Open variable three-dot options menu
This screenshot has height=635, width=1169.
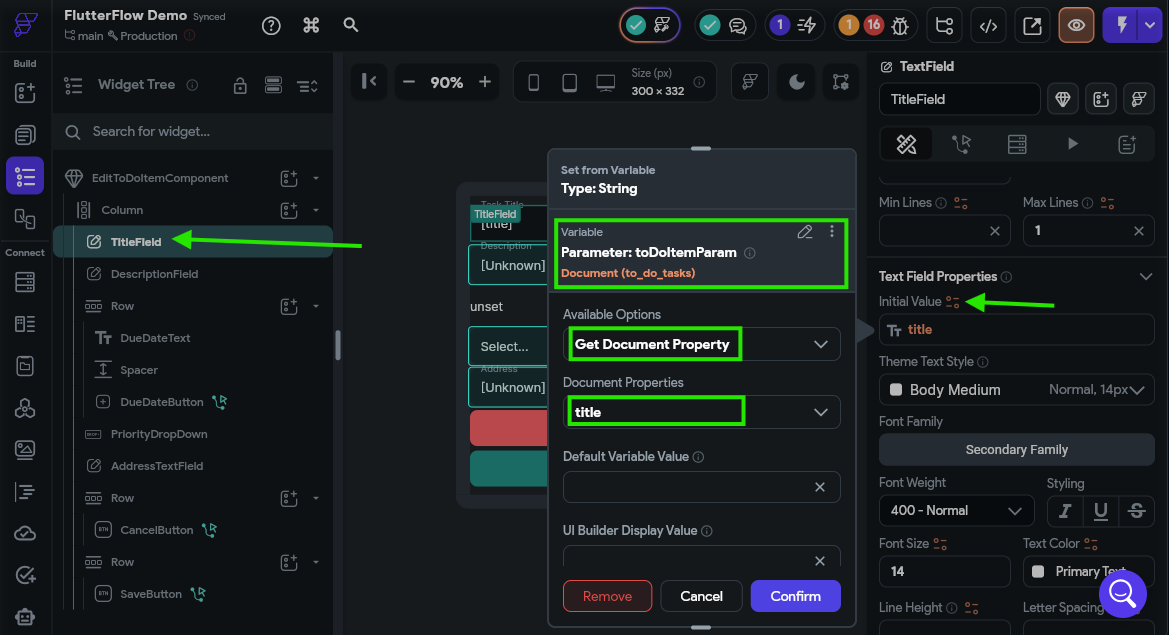point(832,232)
